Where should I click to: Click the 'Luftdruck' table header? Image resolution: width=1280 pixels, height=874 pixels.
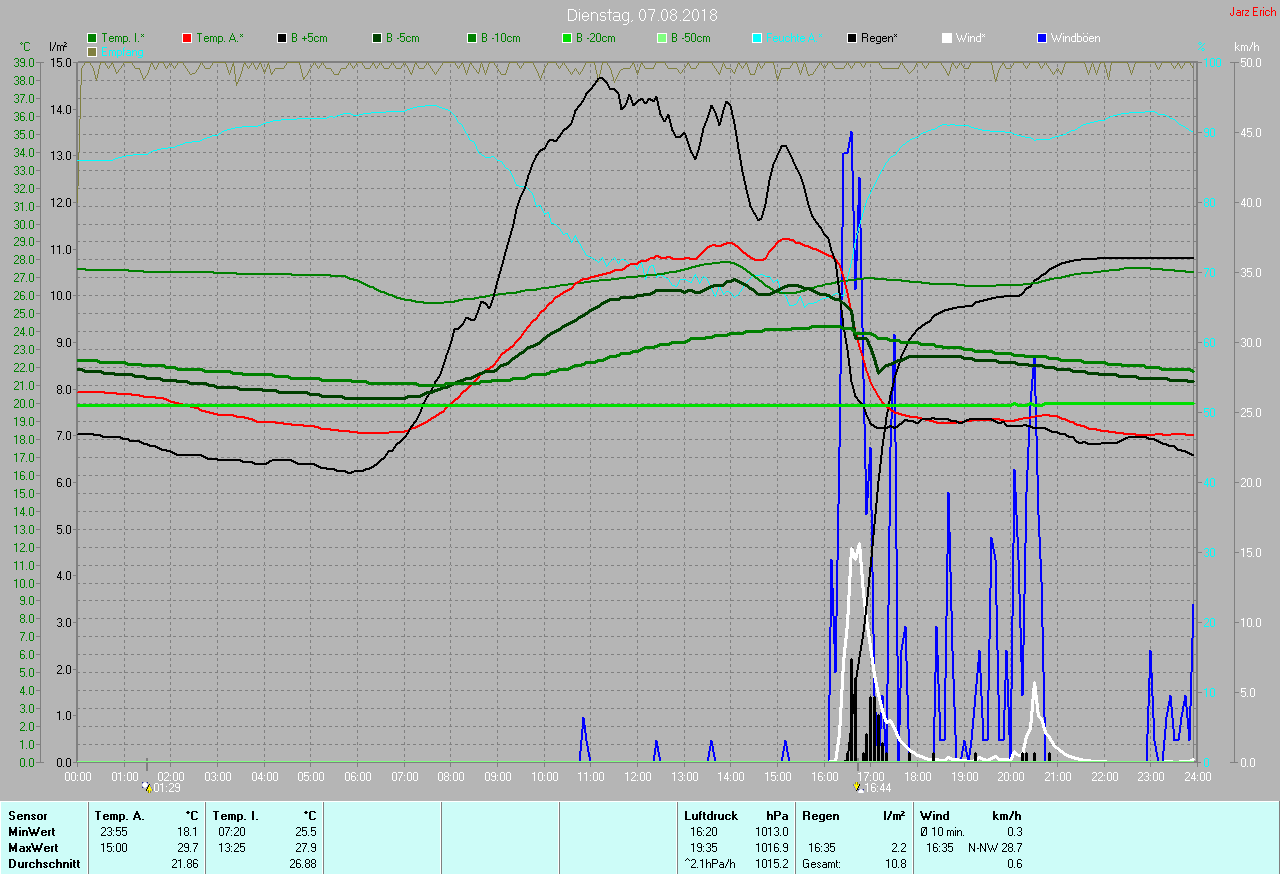pyautogui.click(x=711, y=816)
